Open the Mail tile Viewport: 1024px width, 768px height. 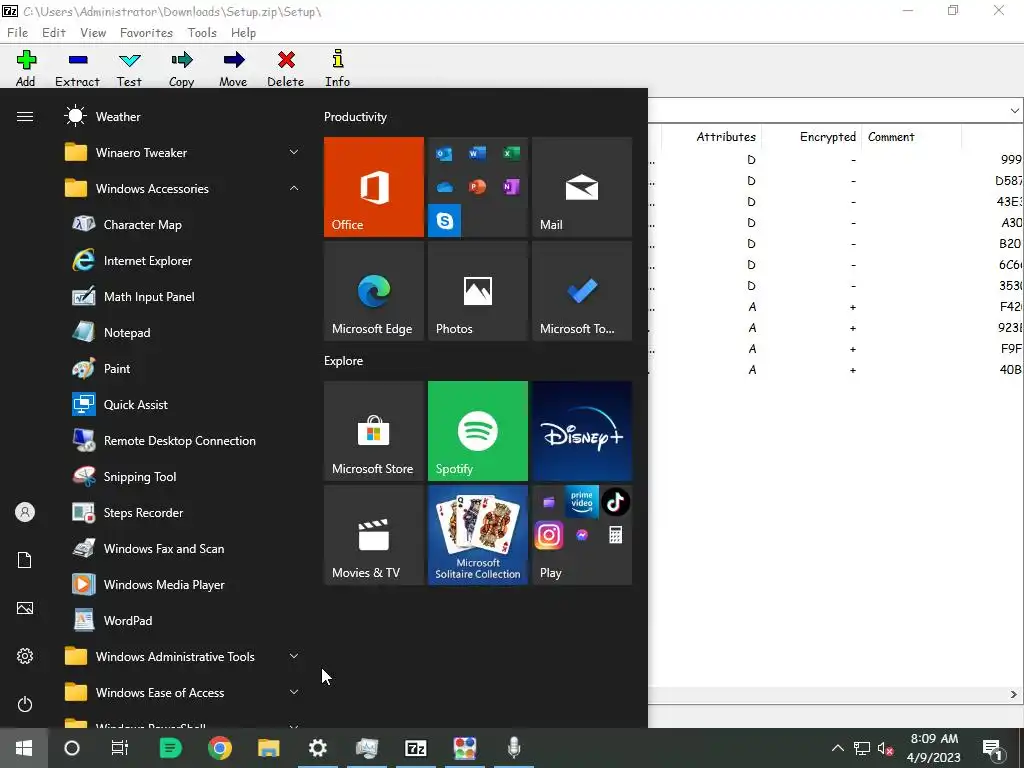pos(582,187)
